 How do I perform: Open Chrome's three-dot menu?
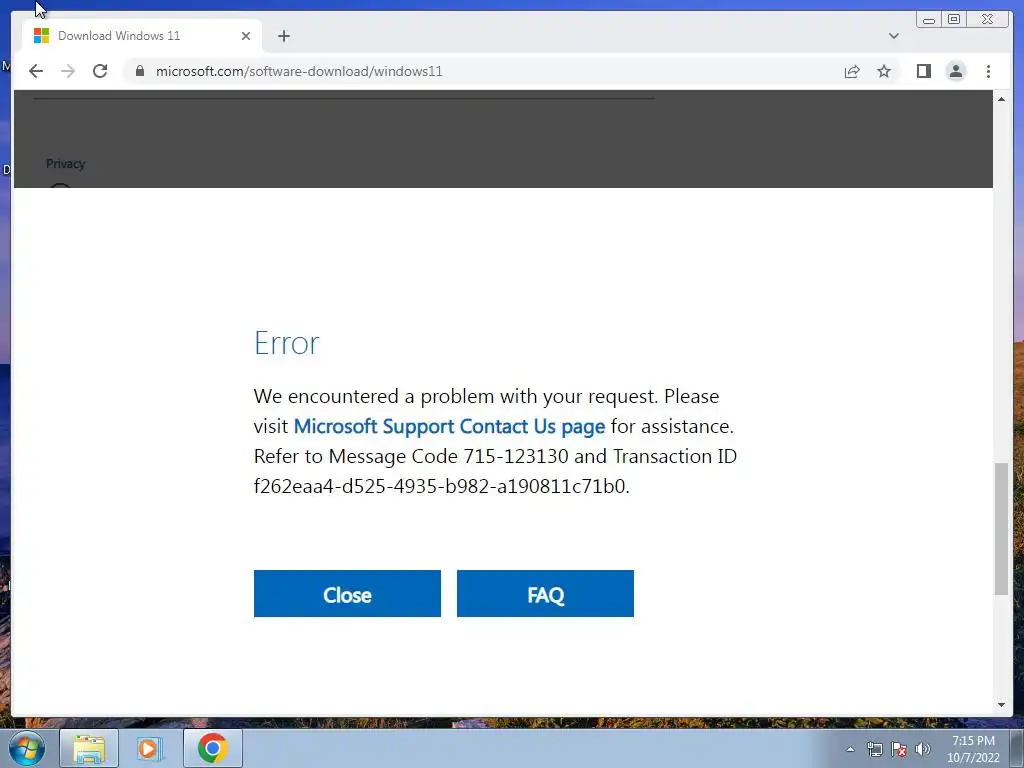988,71
